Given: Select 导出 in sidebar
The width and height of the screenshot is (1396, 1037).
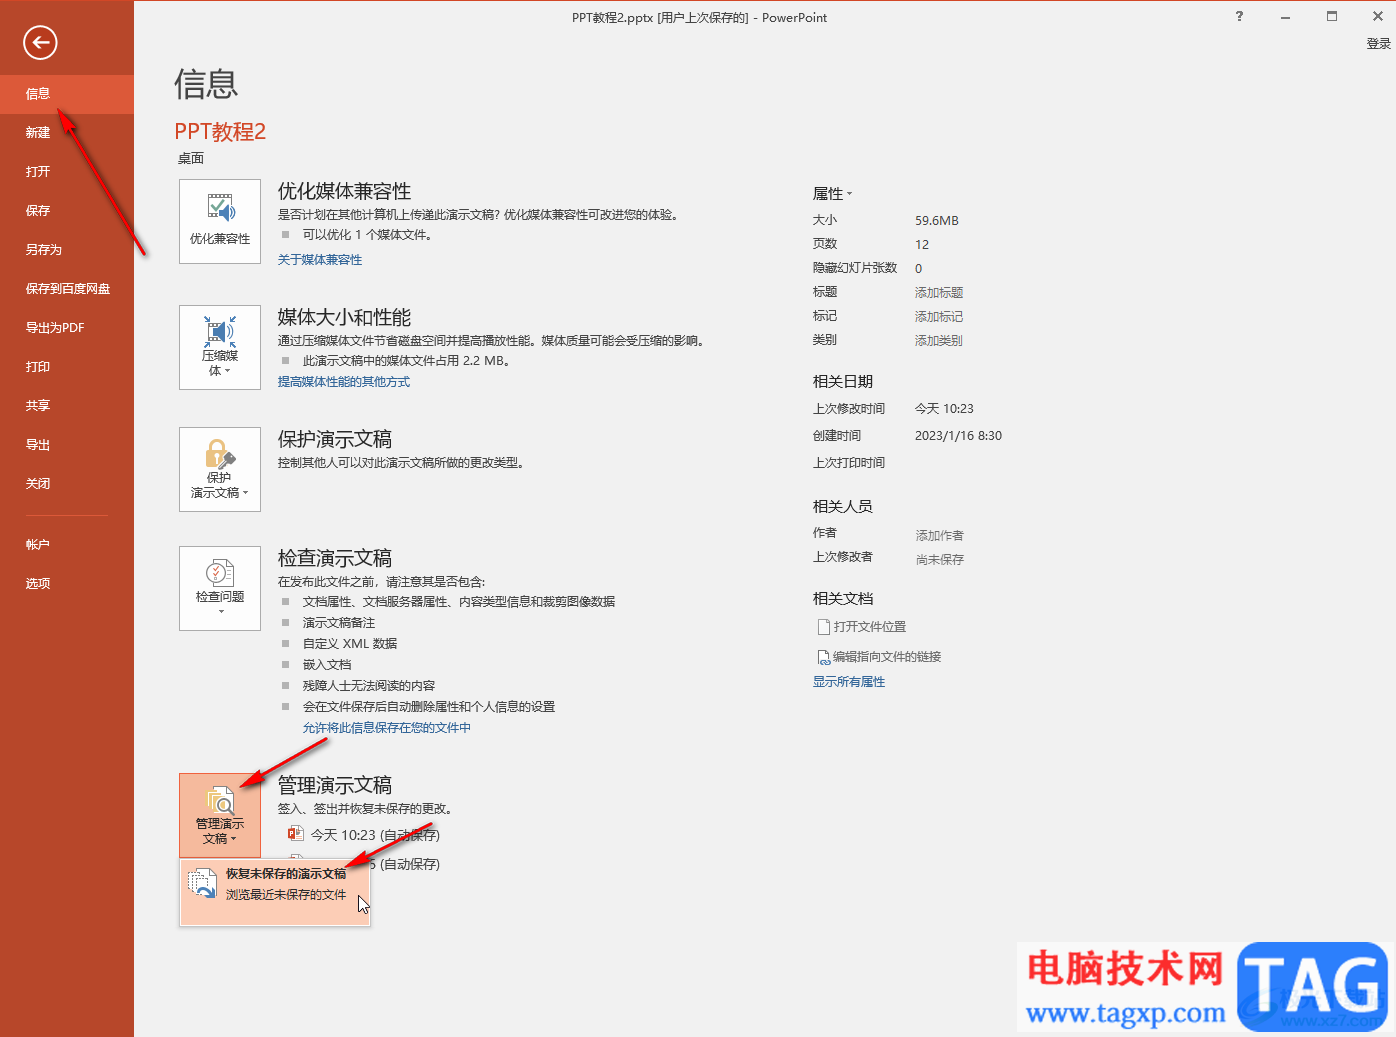Looking at the screenshot, I should click(x=67, y=445).
